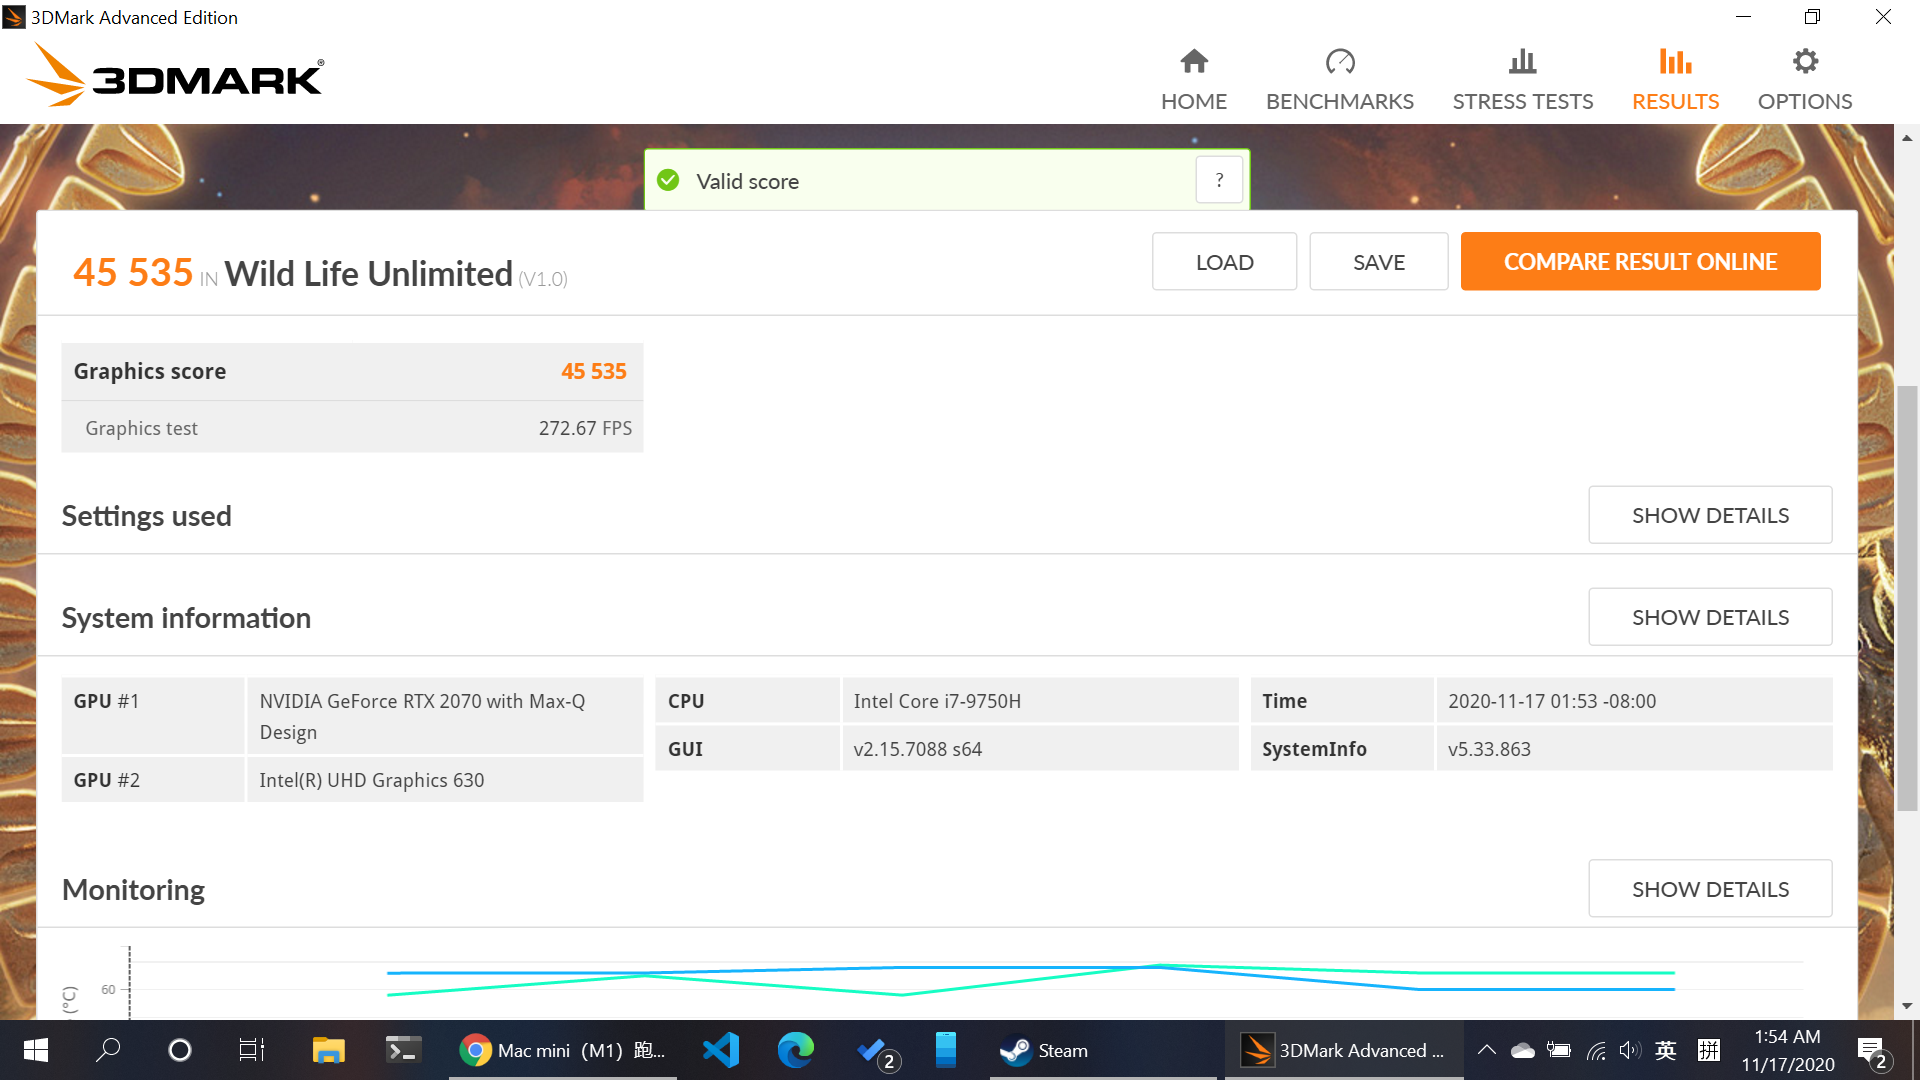1920x1080 pixels.
Task: Click the Benchmarks tab label
Action: point(1339,102)
